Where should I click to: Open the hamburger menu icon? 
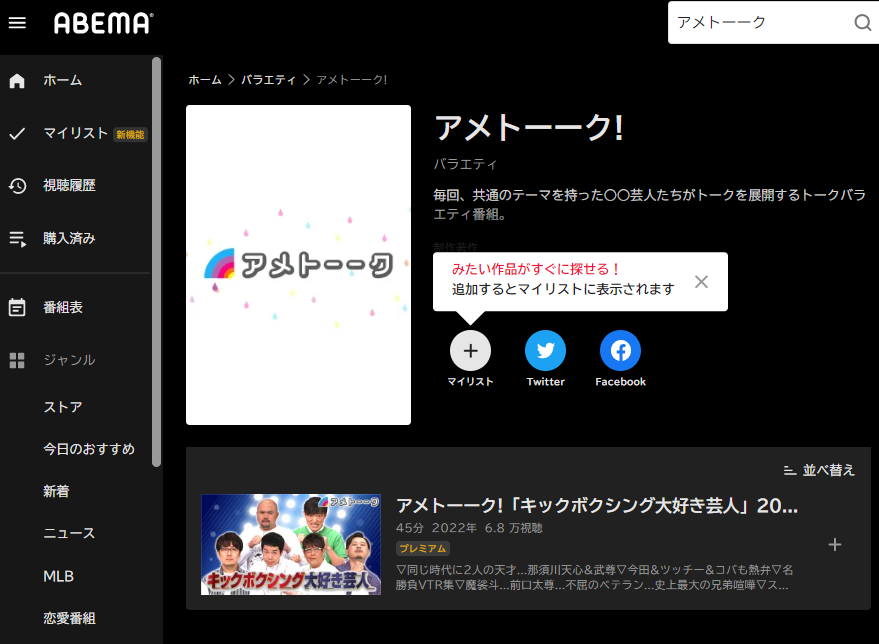click(x=17, y=23)
